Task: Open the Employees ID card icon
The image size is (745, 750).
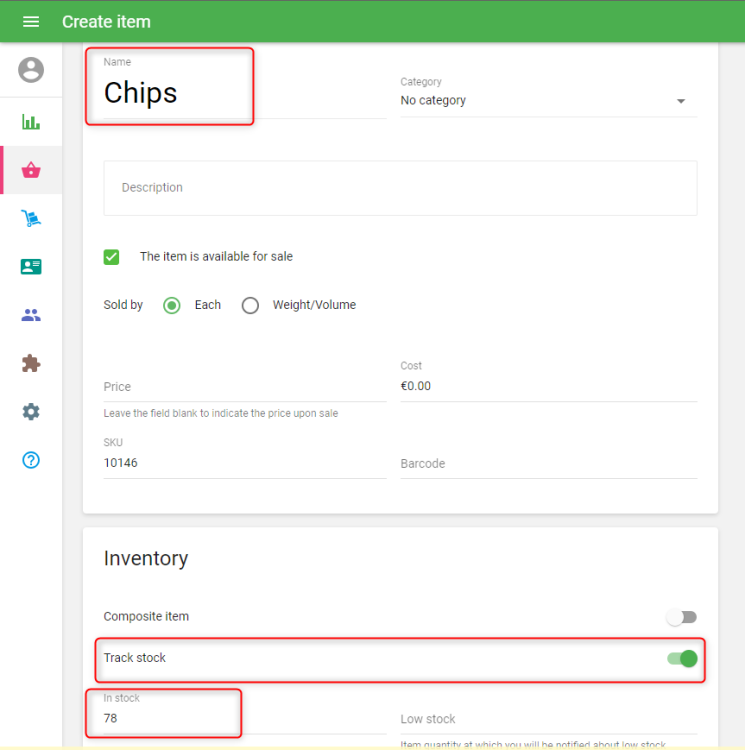Action: click(31, 267)
